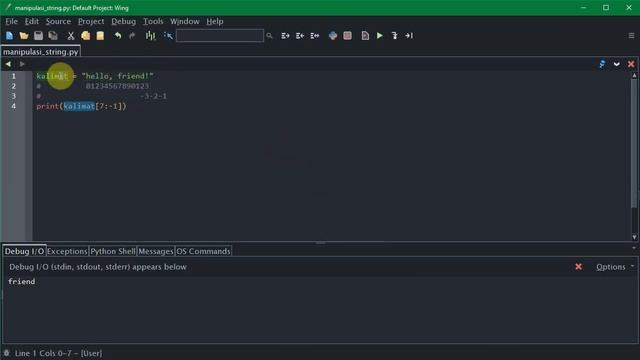
Task: Save the file with the disk icon
Action: pos(38,36)
